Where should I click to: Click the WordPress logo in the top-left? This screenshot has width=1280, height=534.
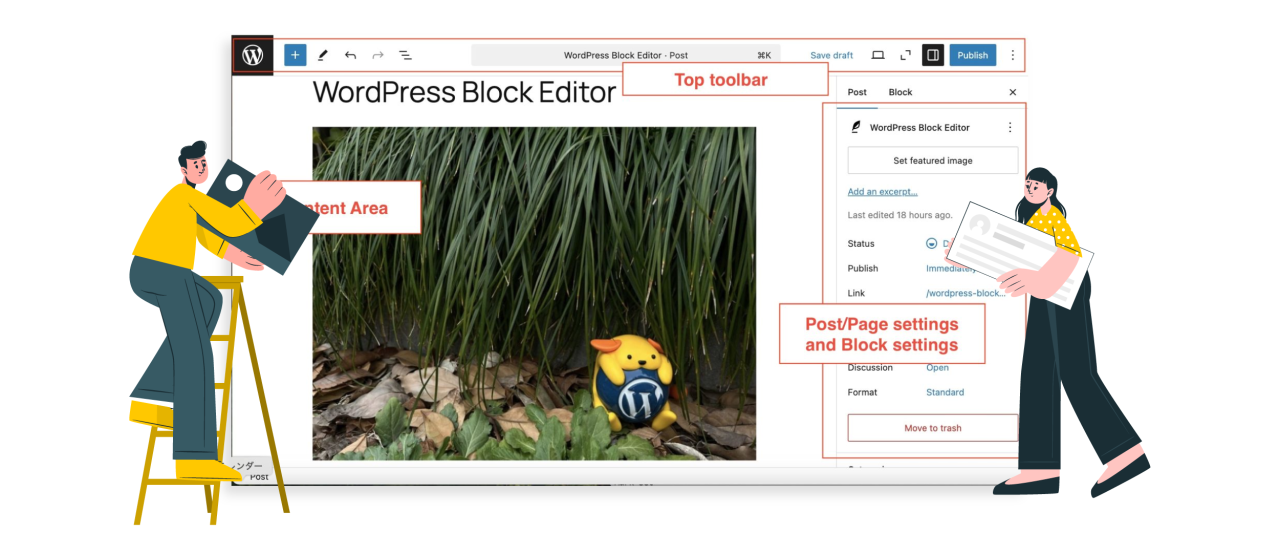coord(253,56)
